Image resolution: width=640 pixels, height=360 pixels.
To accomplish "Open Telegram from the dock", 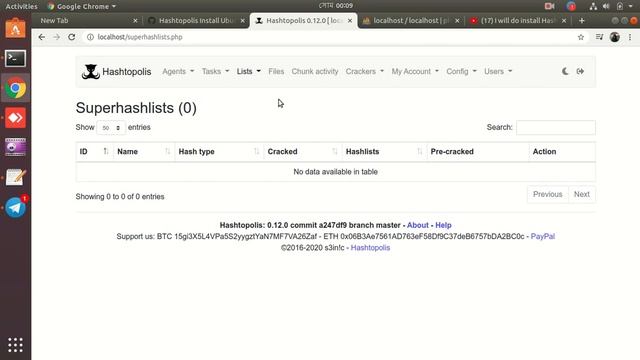I will point(15,207).
